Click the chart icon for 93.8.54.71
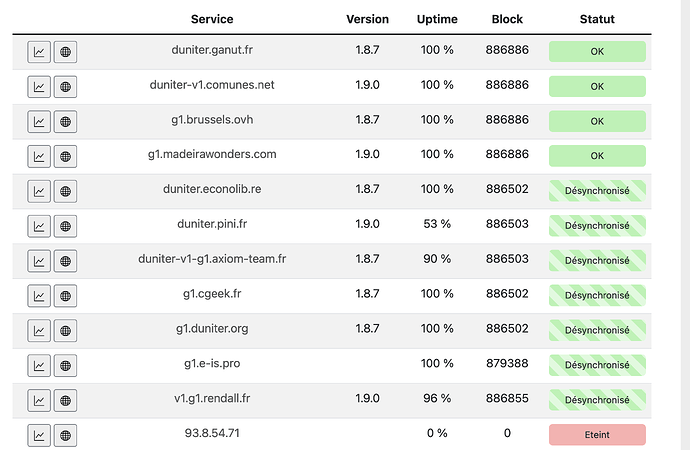 click(39, 435)
